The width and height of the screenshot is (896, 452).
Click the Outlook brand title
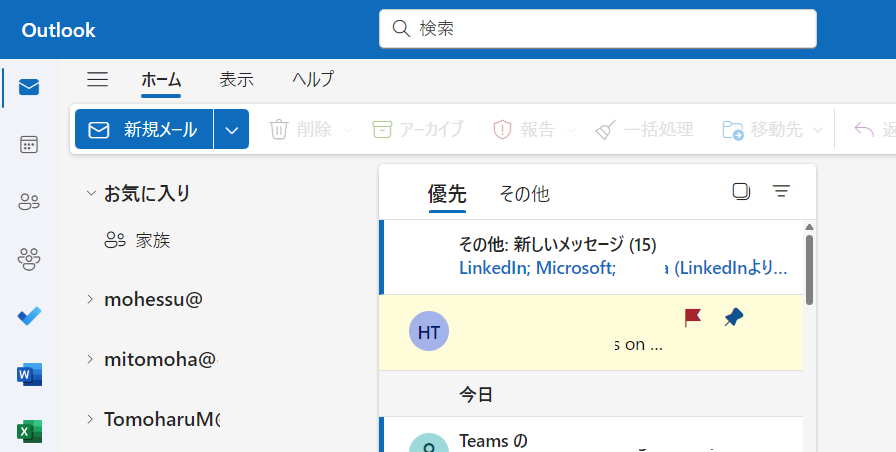58,30
